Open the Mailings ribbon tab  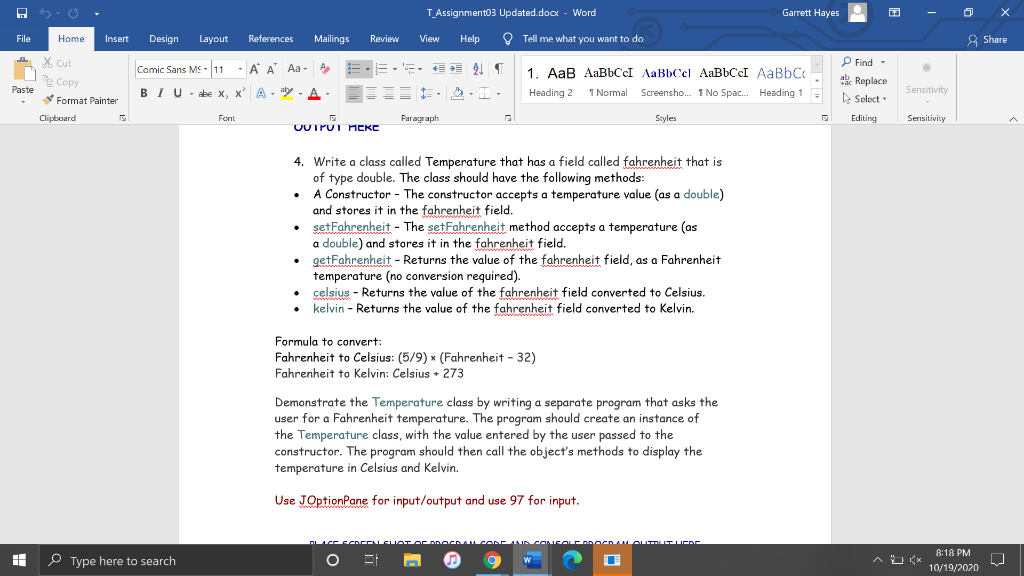pos(331,38)
